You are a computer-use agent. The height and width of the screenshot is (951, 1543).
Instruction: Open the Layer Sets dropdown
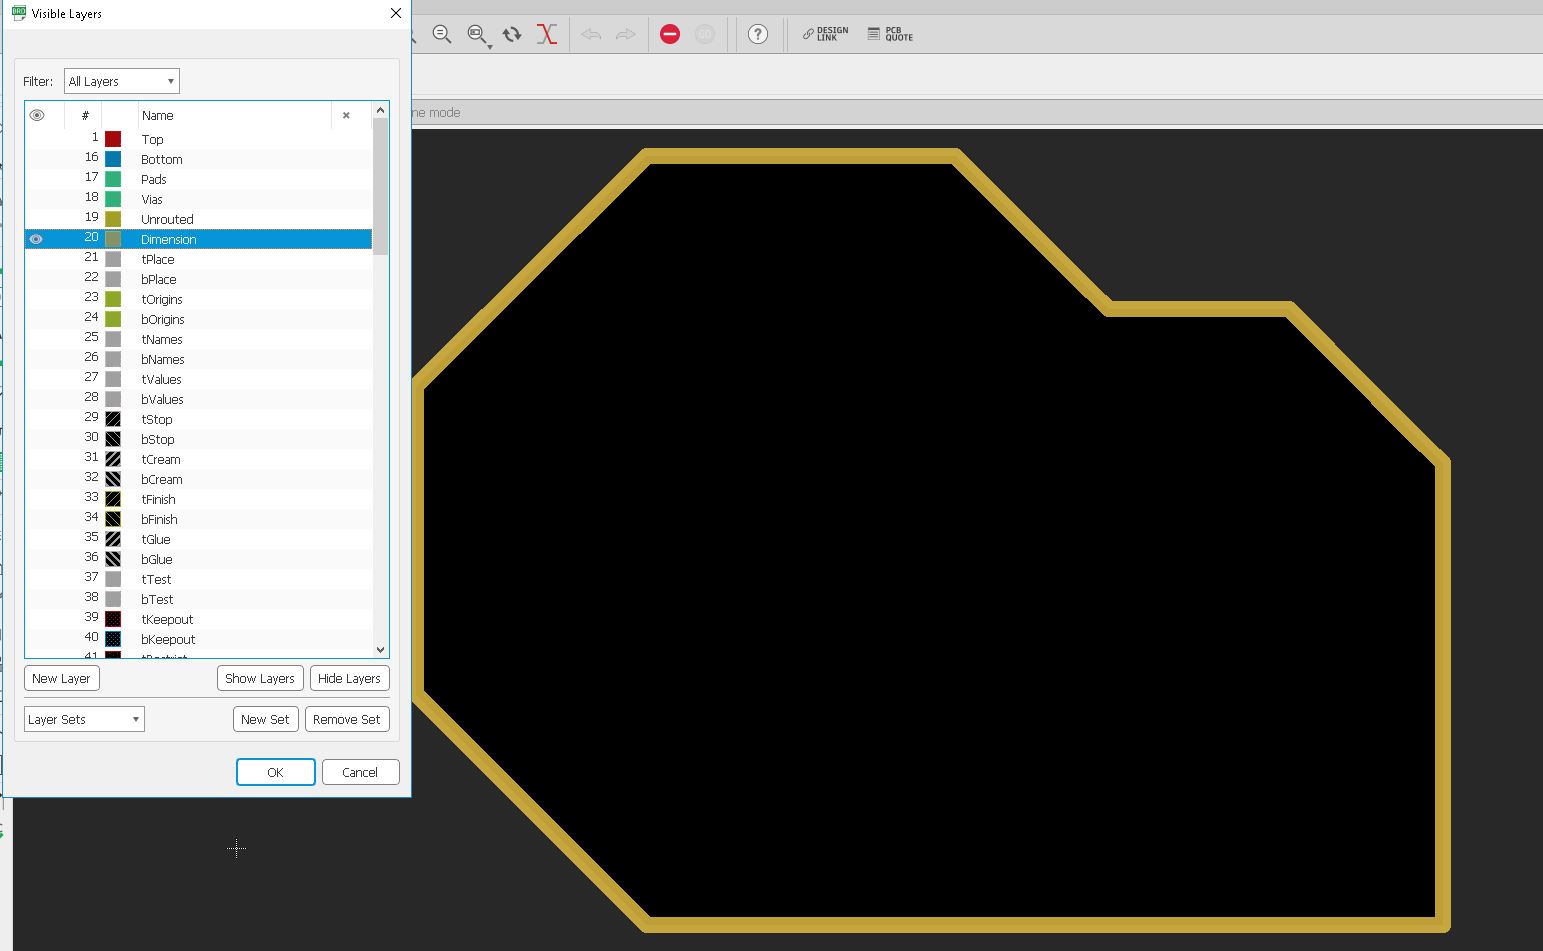pos(84,719)
